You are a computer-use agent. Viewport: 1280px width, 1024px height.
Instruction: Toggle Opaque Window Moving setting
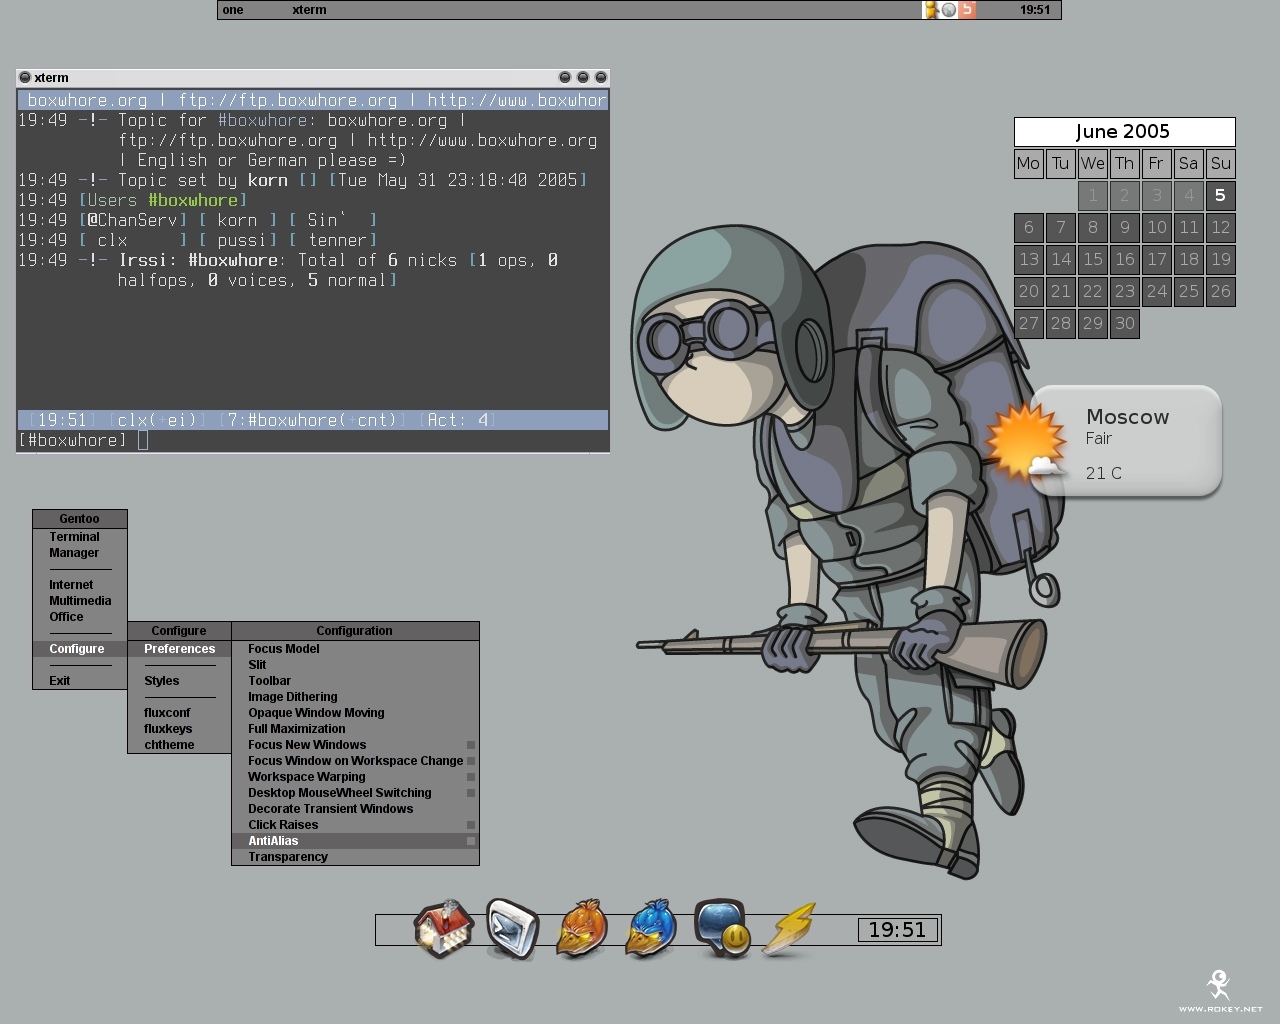pos(355,713)
